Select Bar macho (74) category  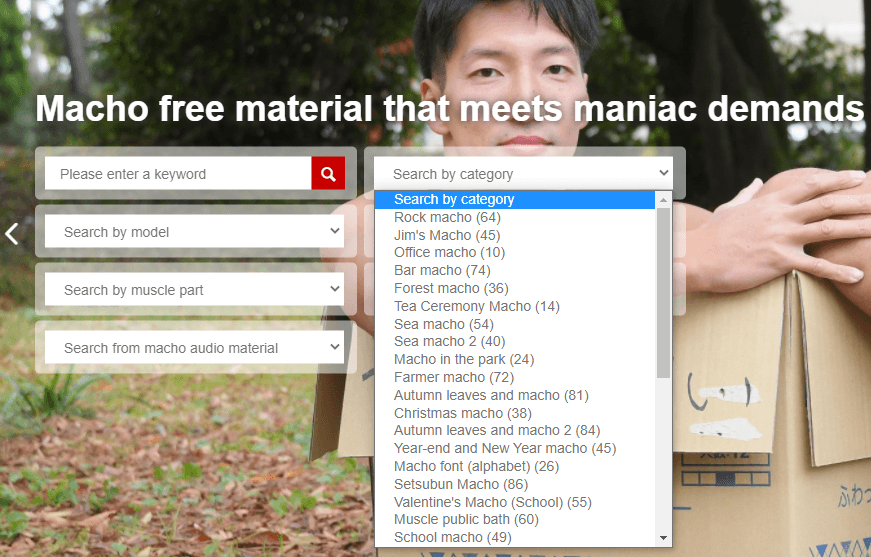pos(515,270)
